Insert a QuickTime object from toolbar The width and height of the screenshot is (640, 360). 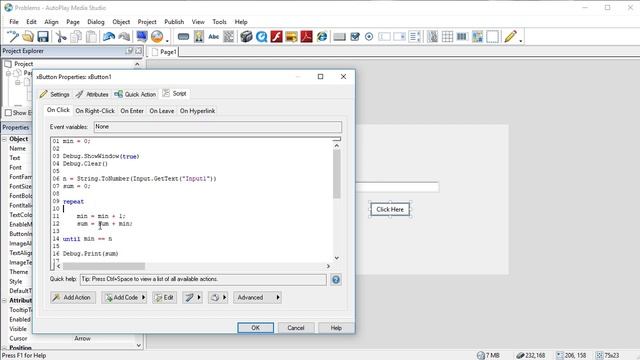click(261, 37)
